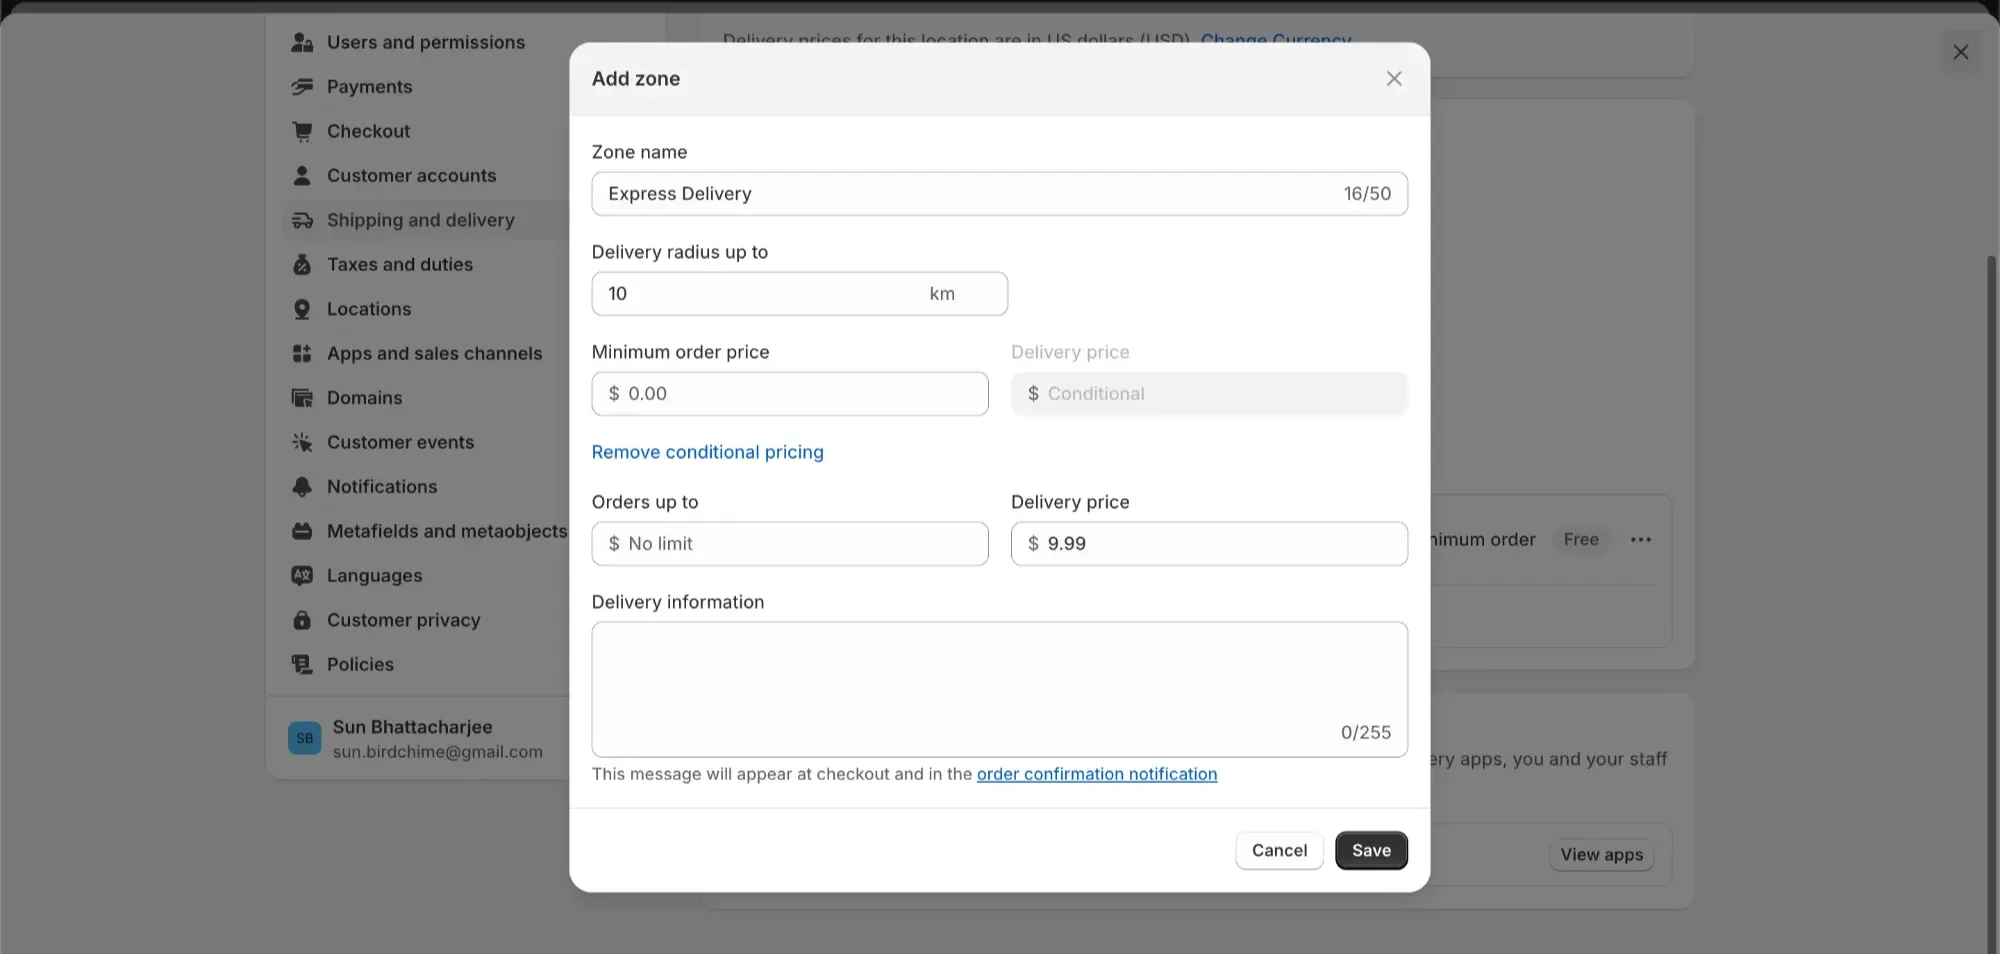
Task: Click the Domains icon in sidebar
Action: tap(301, 398)
